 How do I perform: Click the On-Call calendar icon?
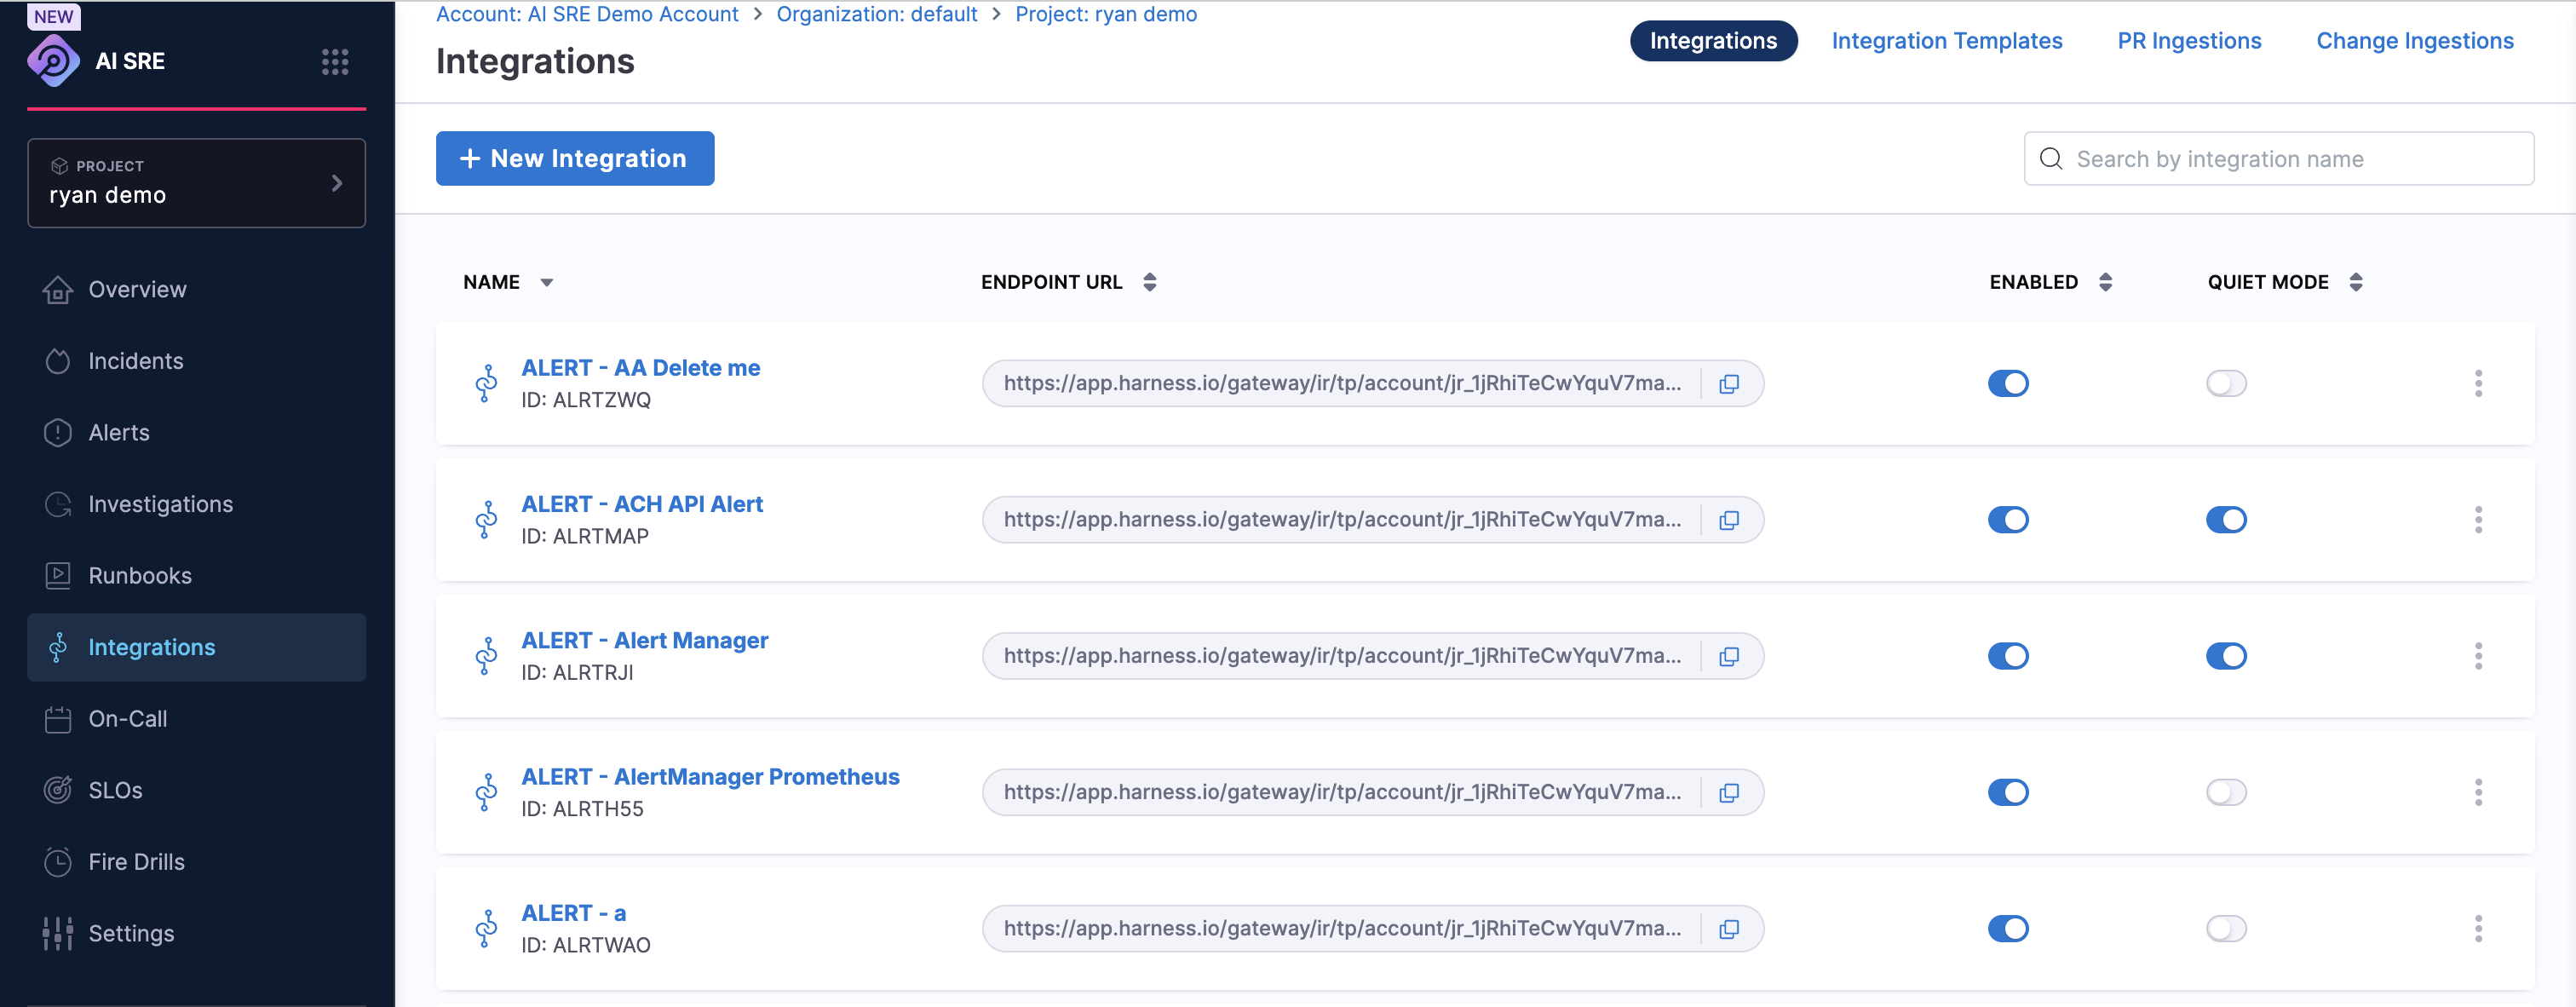(58, 719)
